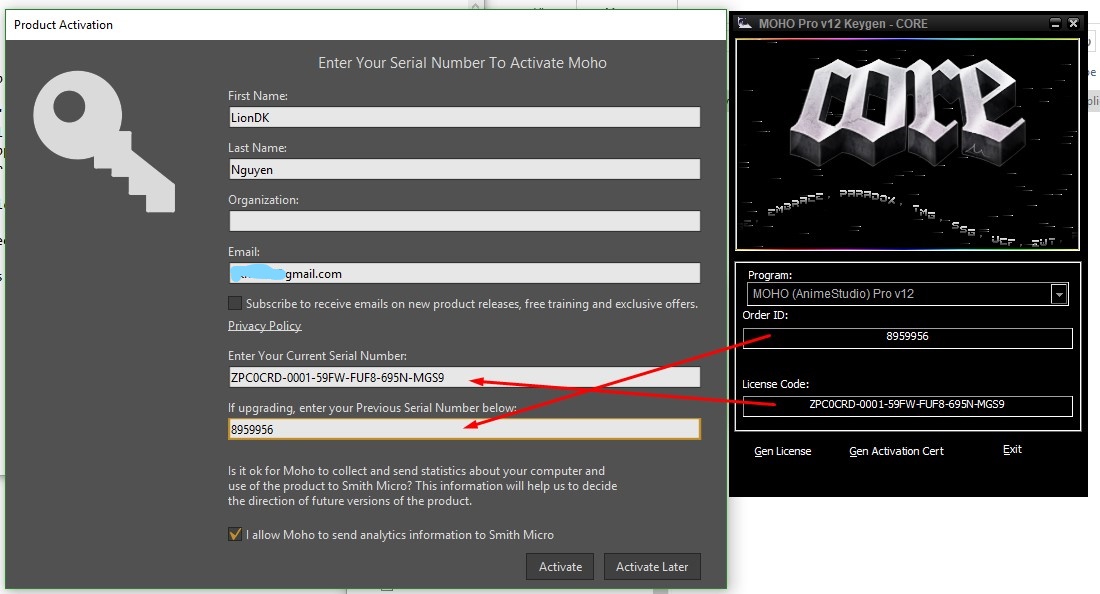Click the First Name field containing LionDK
Screen dimensions: 1100x594
click(464, 117)
